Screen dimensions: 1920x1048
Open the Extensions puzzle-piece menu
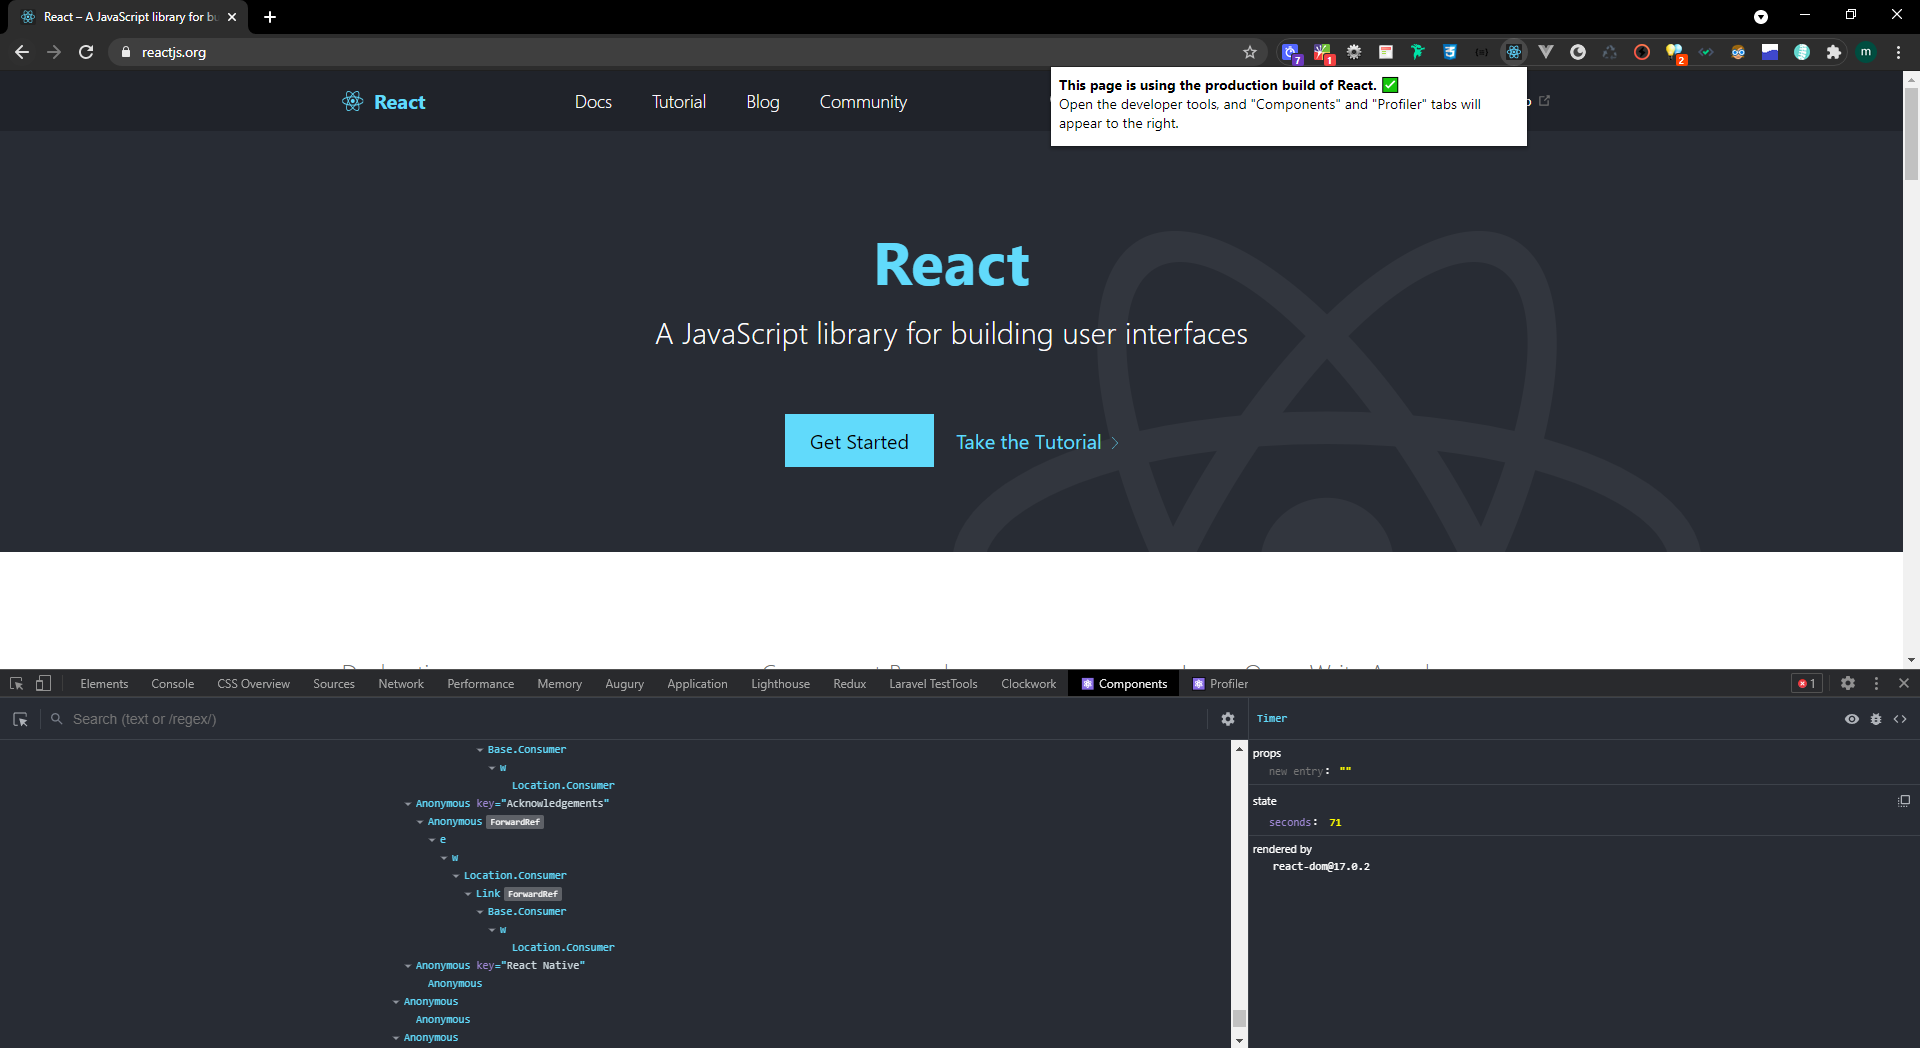coord(1834,52)
